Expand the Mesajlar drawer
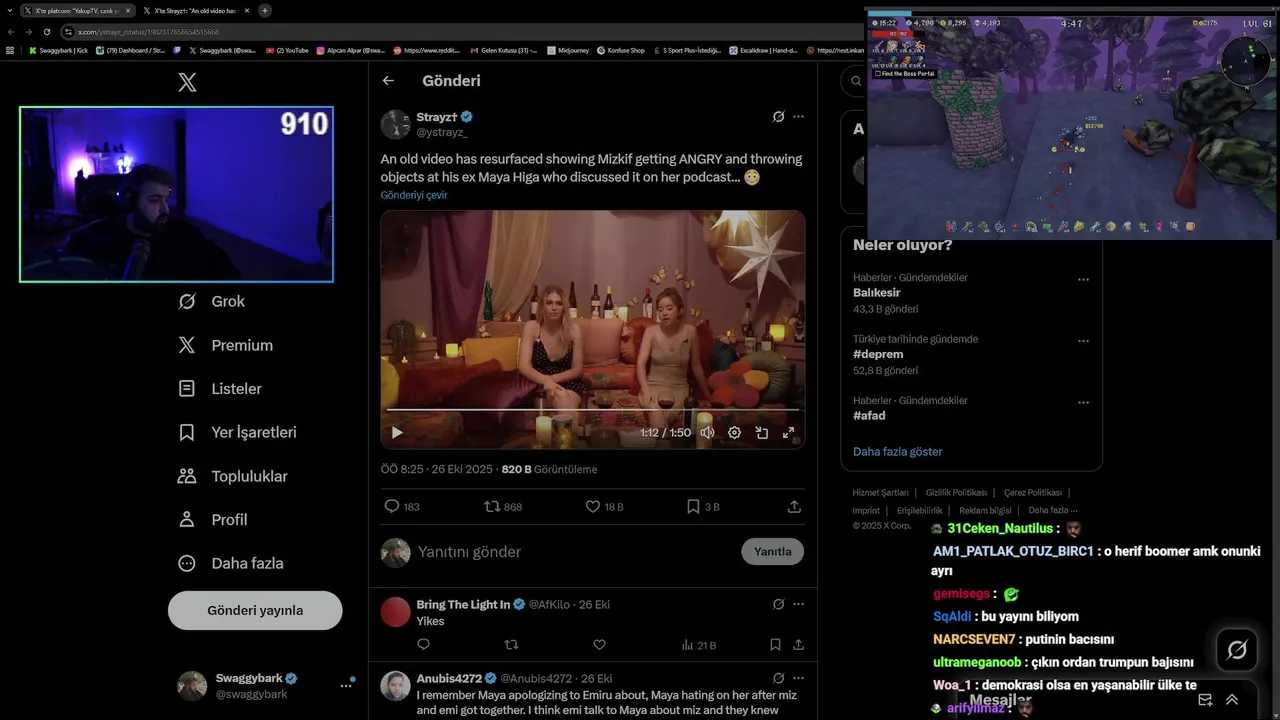The image size is (1280, 720). click(1232, 700)
